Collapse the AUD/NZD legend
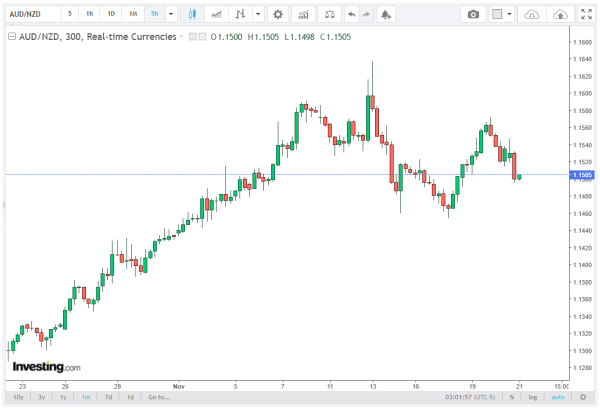 point(10,36)
